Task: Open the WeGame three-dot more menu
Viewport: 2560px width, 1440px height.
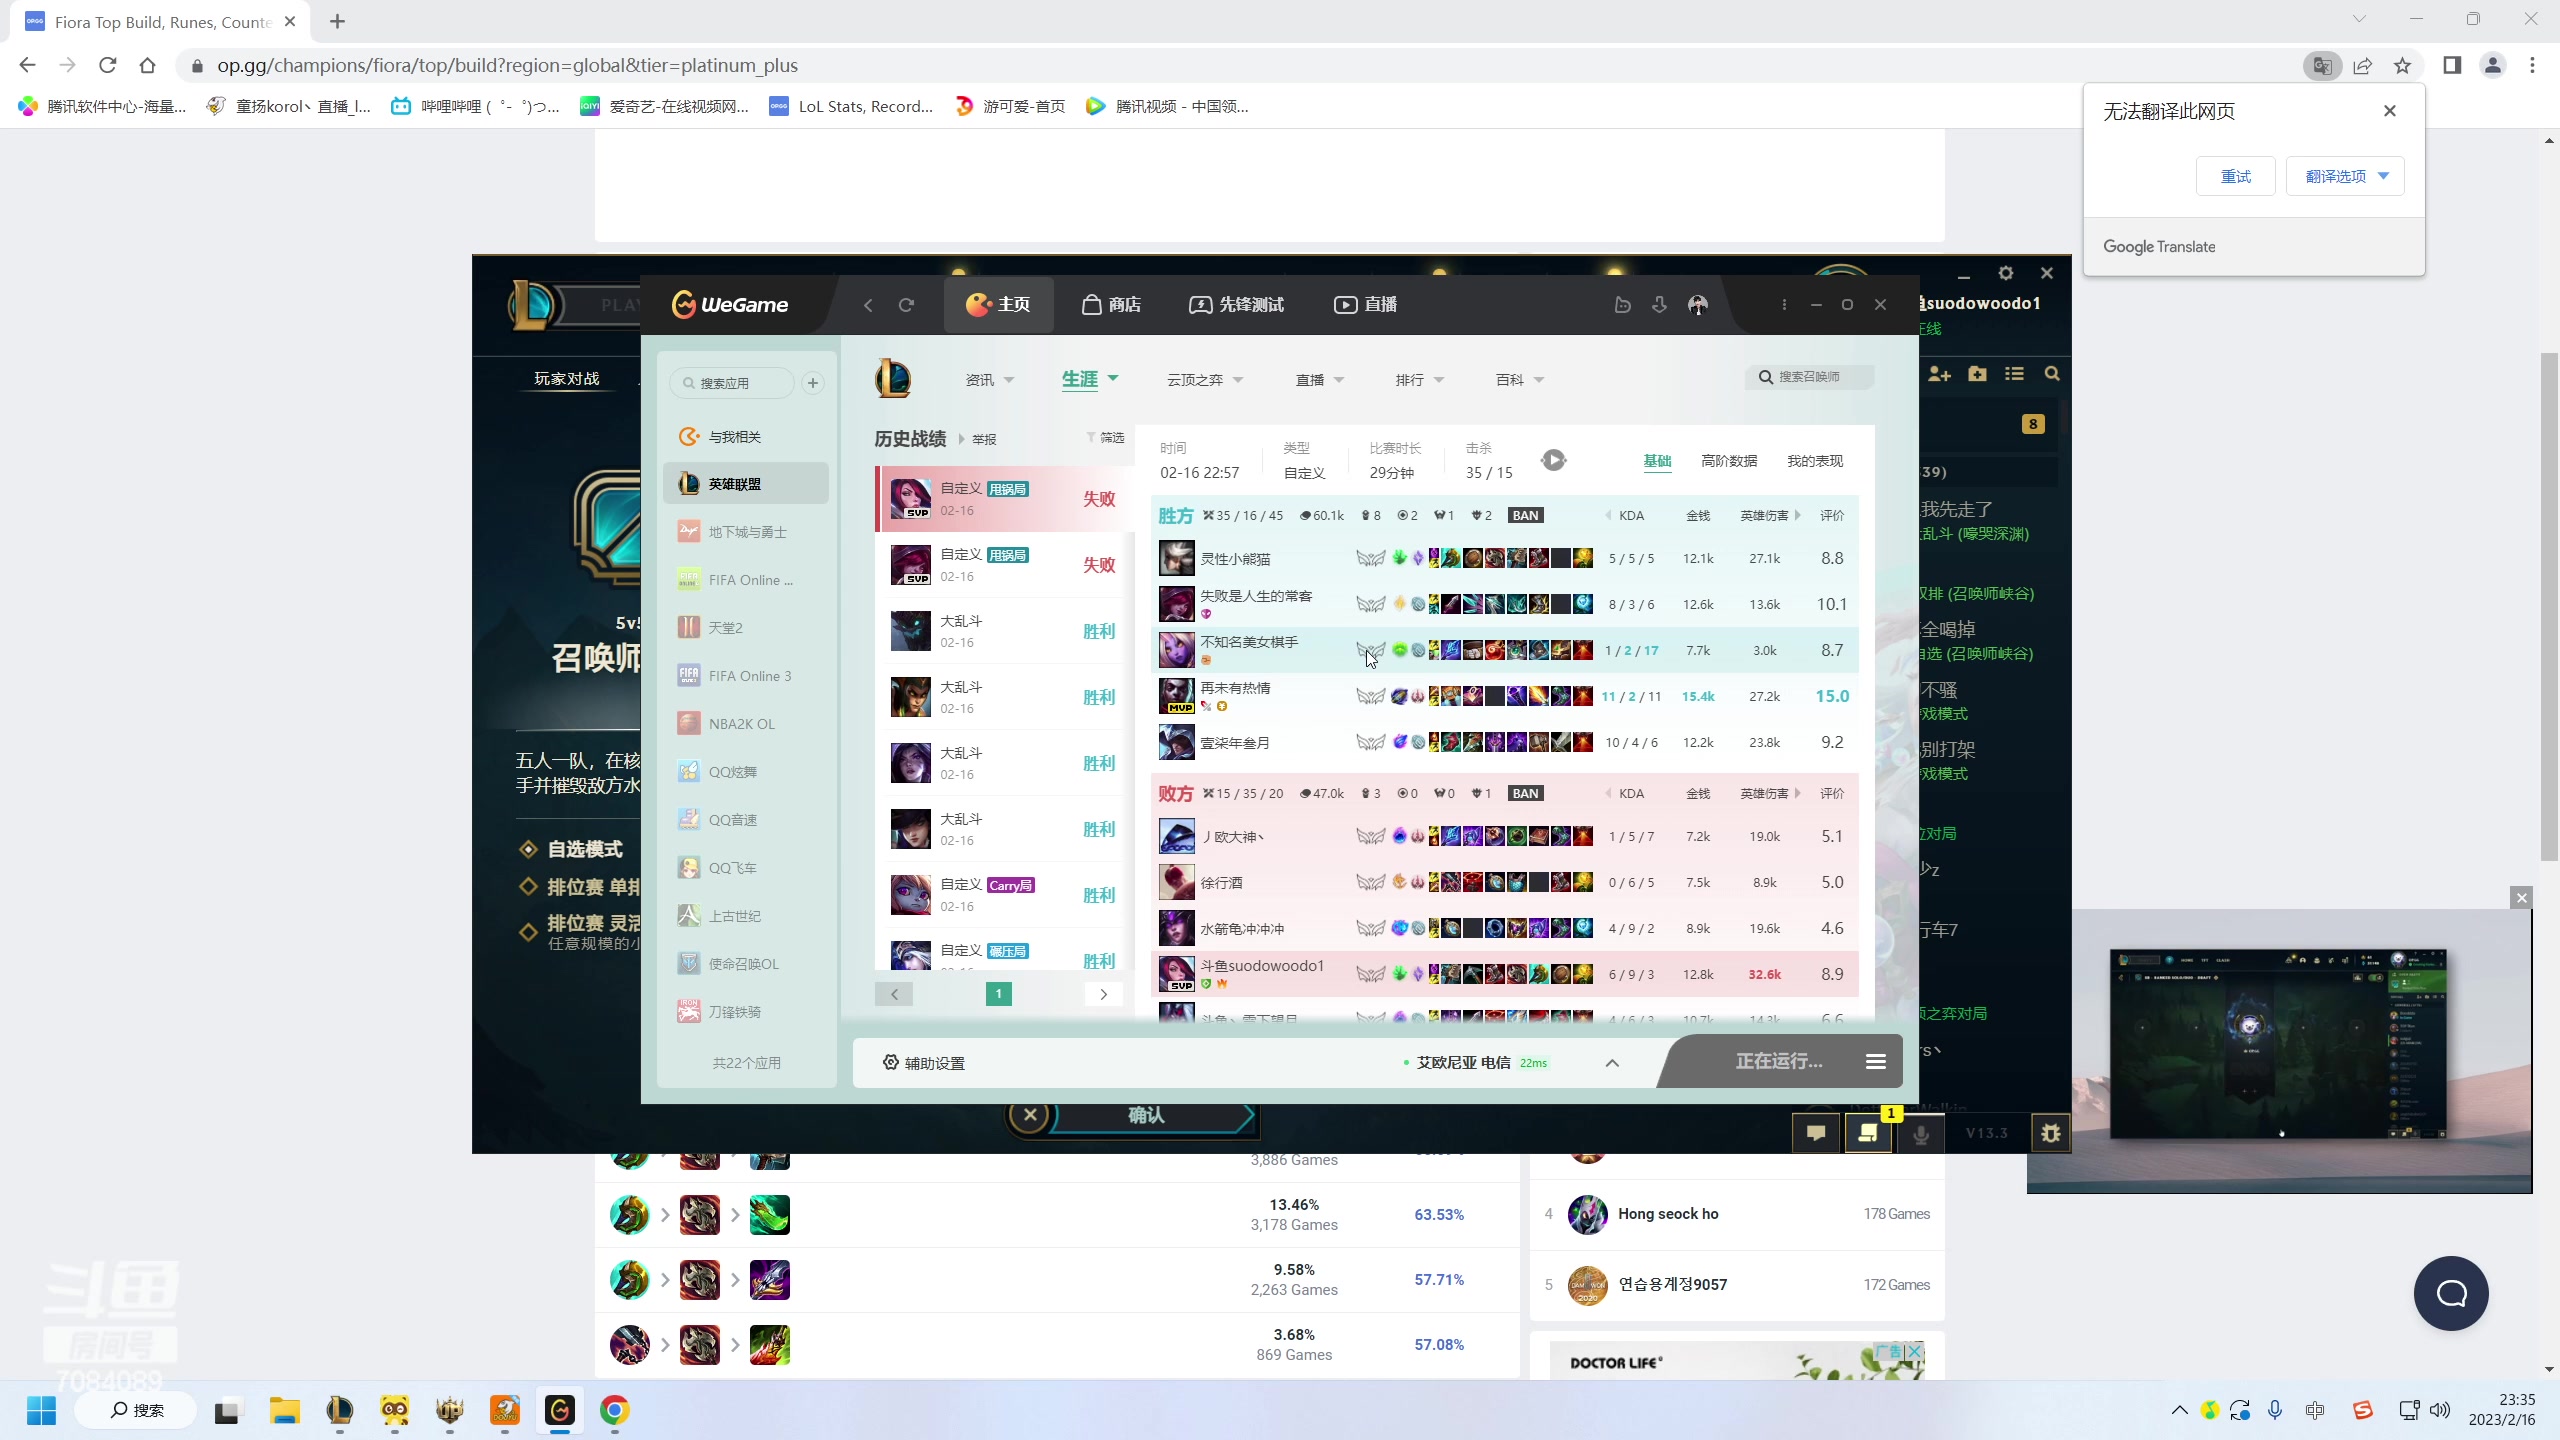Action: [1784, 305]
